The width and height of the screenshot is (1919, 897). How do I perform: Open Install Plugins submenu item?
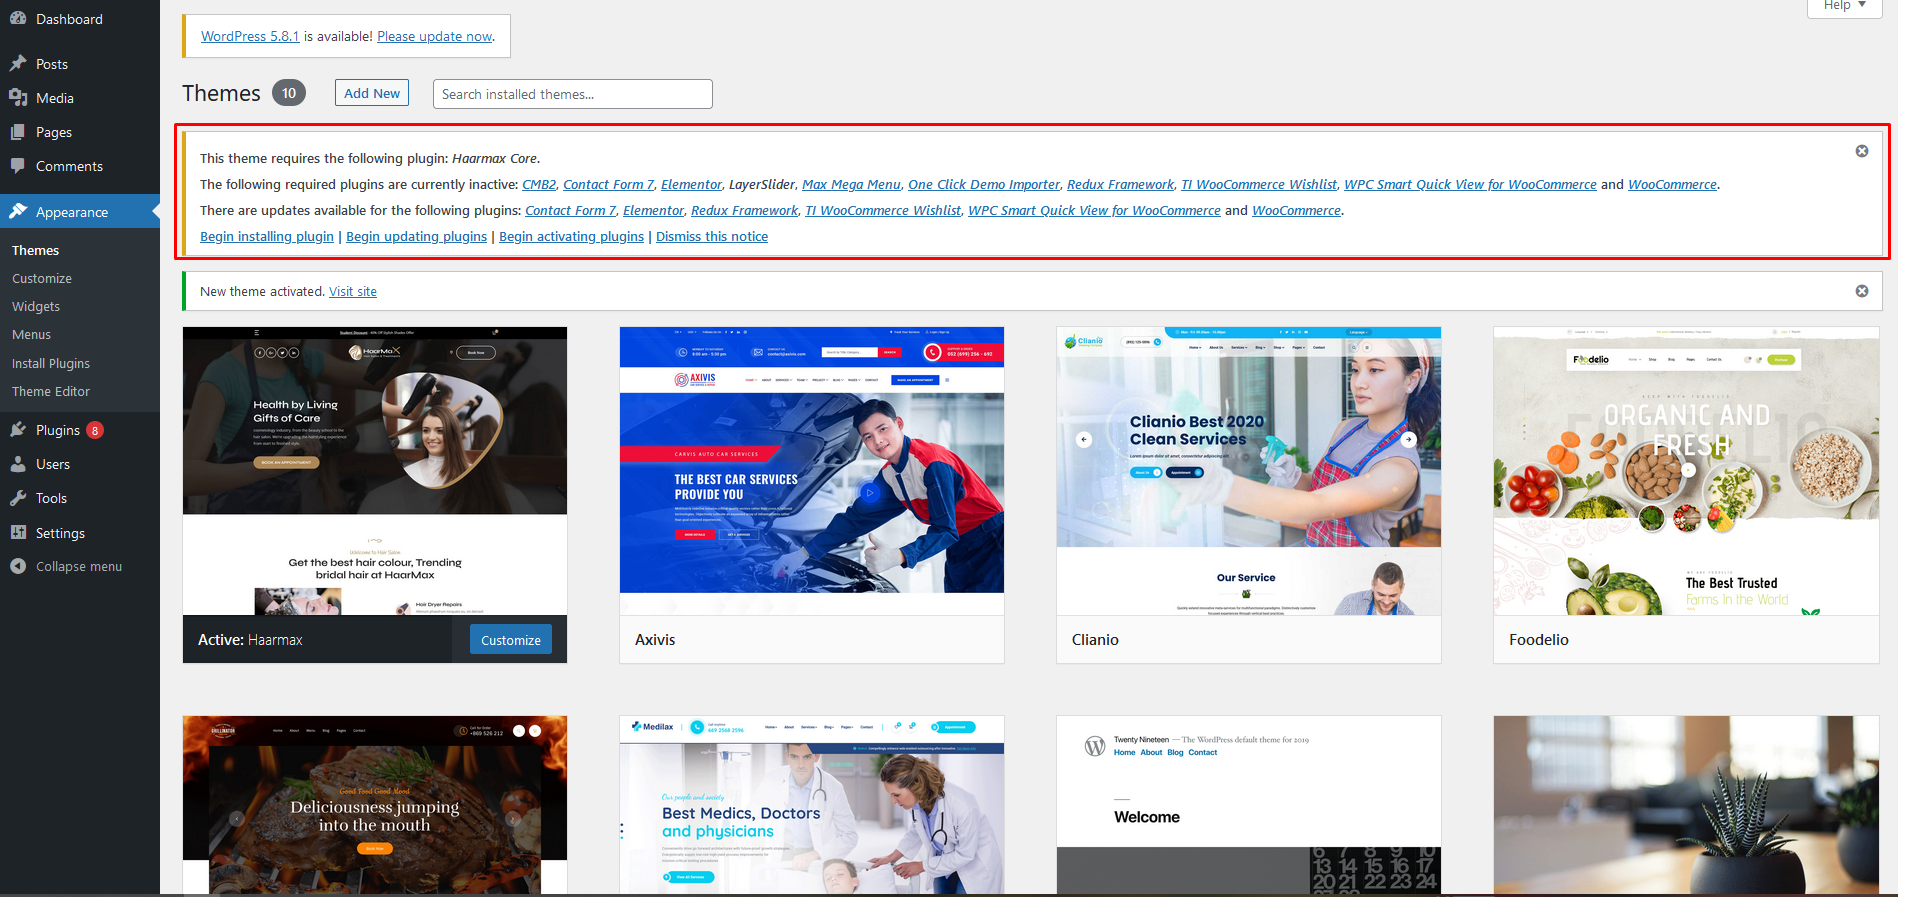pos(51,363)
